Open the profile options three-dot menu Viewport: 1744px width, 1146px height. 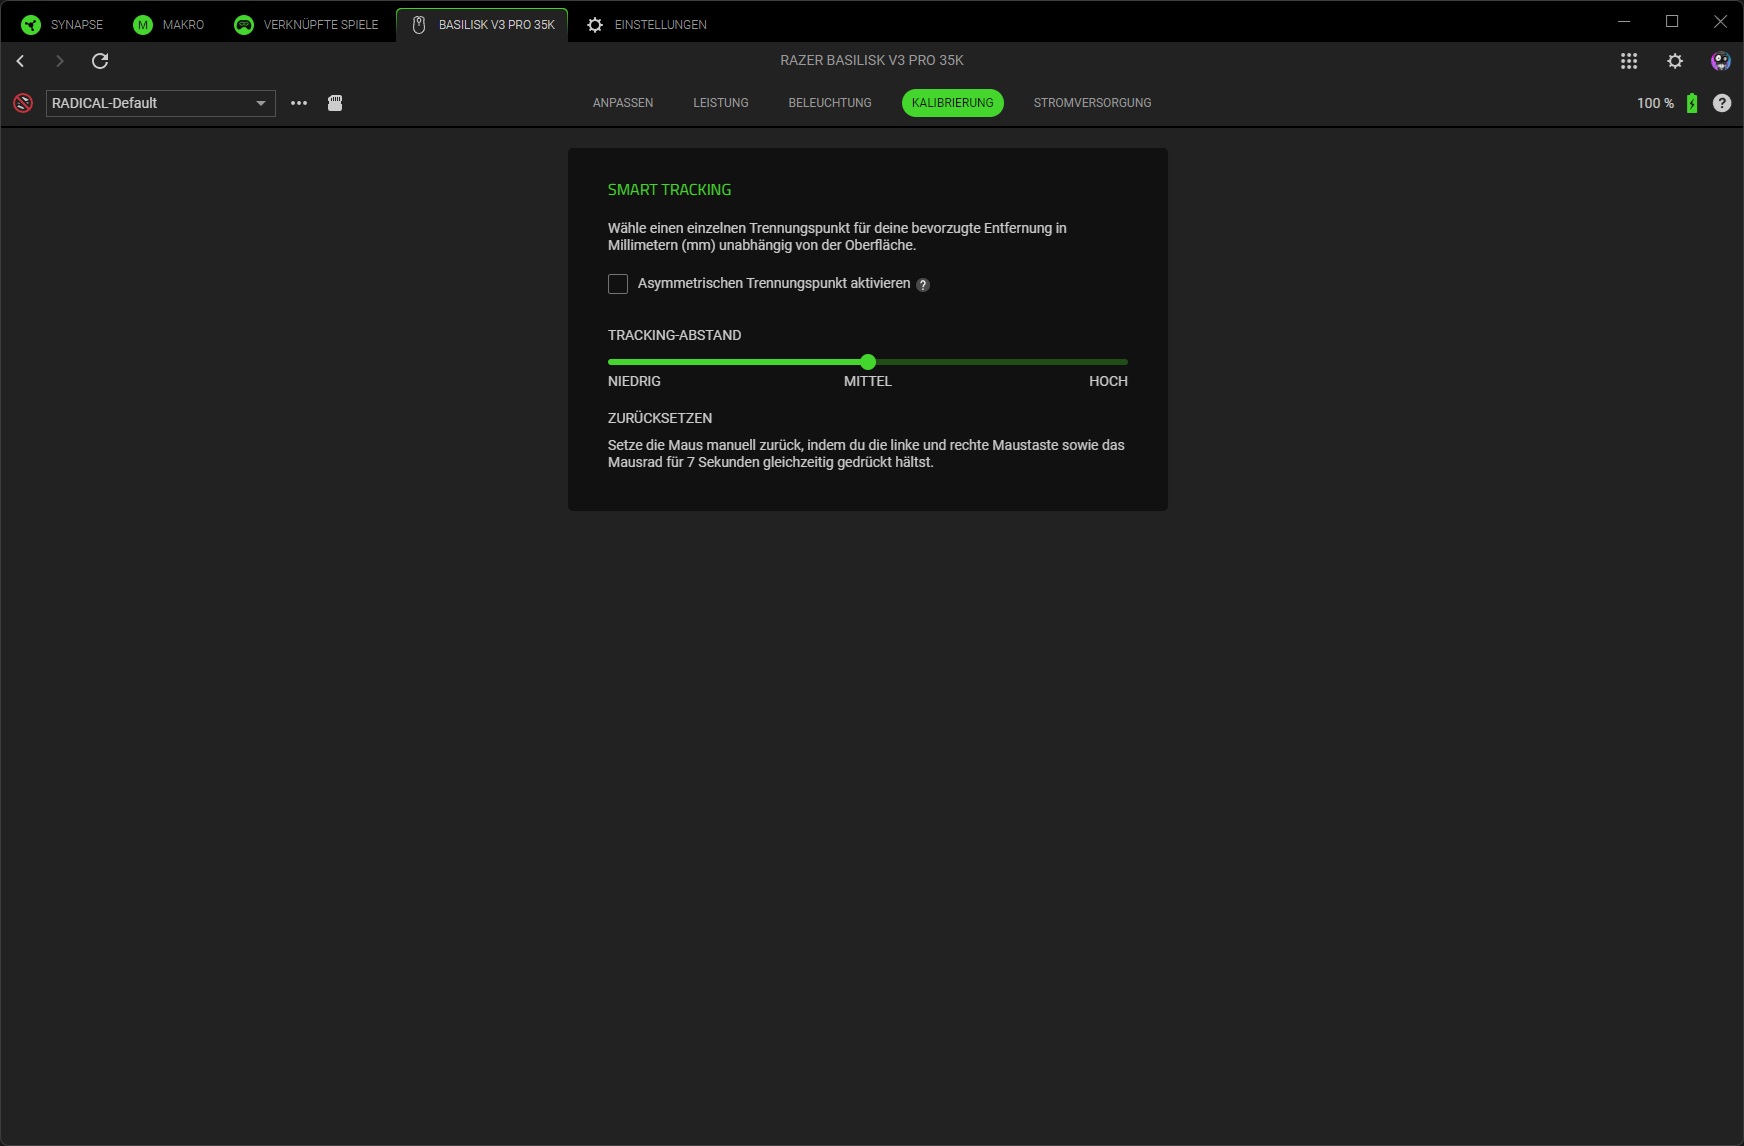coord(299,103)
